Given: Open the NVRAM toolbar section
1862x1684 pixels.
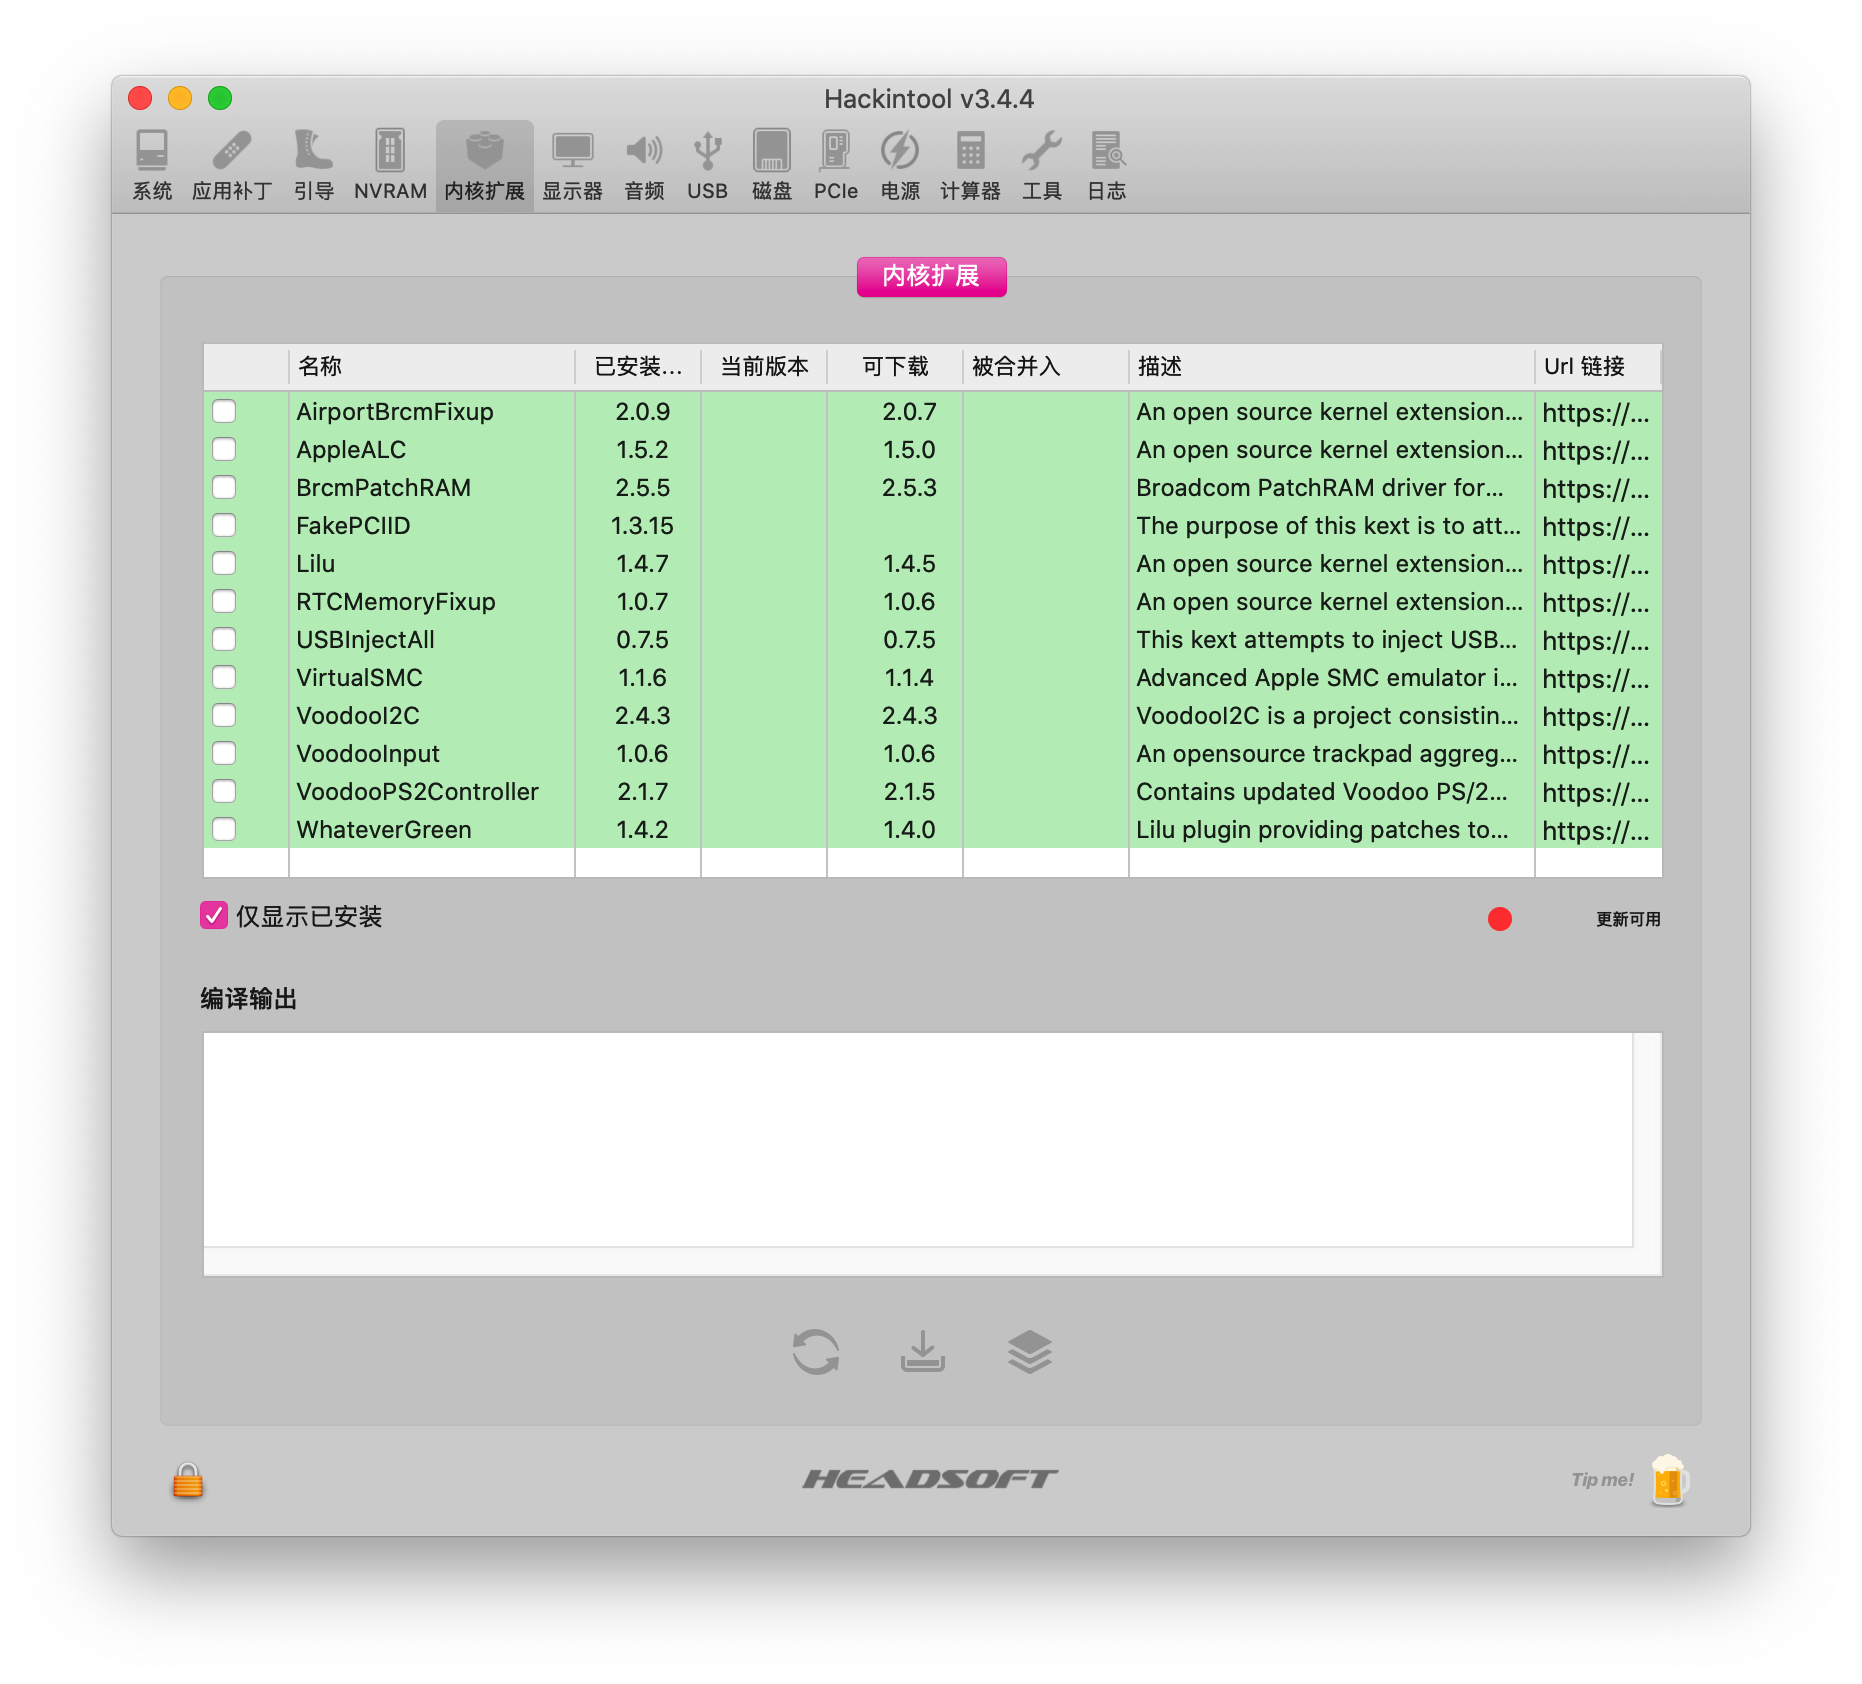Looking at the screenshot, I should [390, 165].
